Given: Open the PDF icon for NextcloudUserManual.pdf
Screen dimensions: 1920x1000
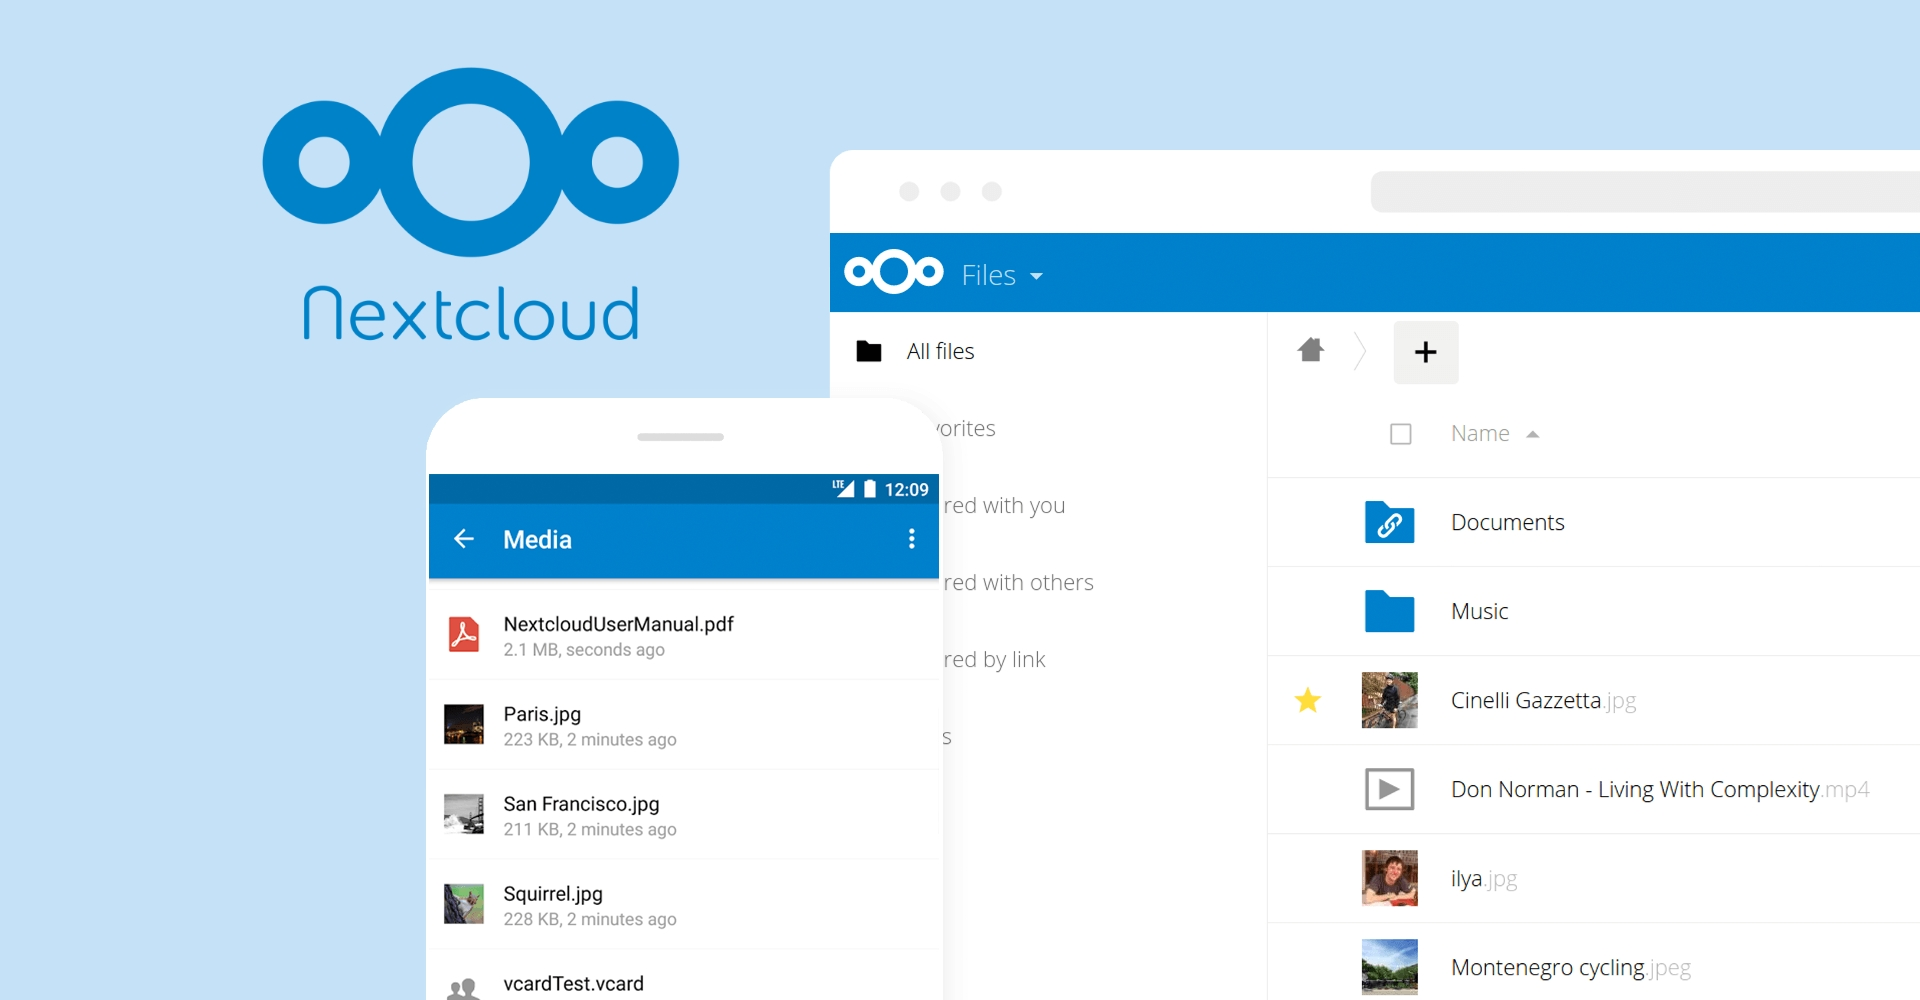Looking at the screenshot, I should pyautogui.click(x=464, y=634).
